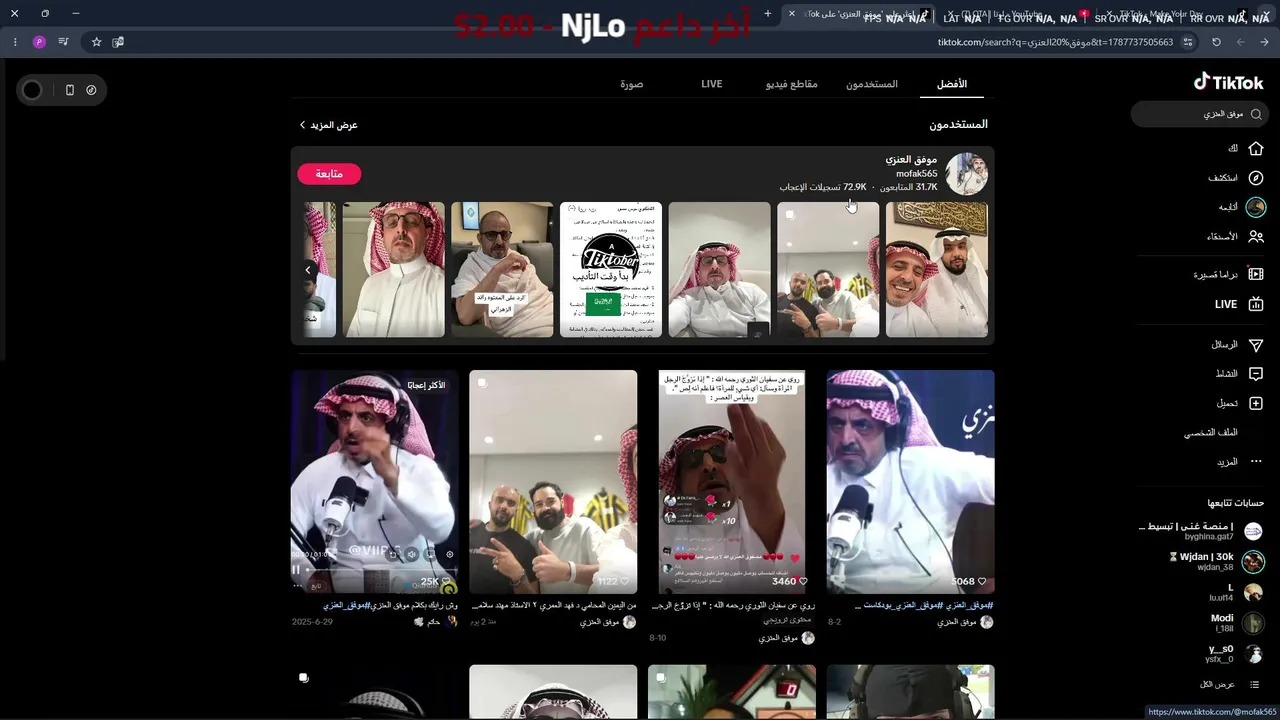Open the TikTok logo home link

pos(1229,82)
